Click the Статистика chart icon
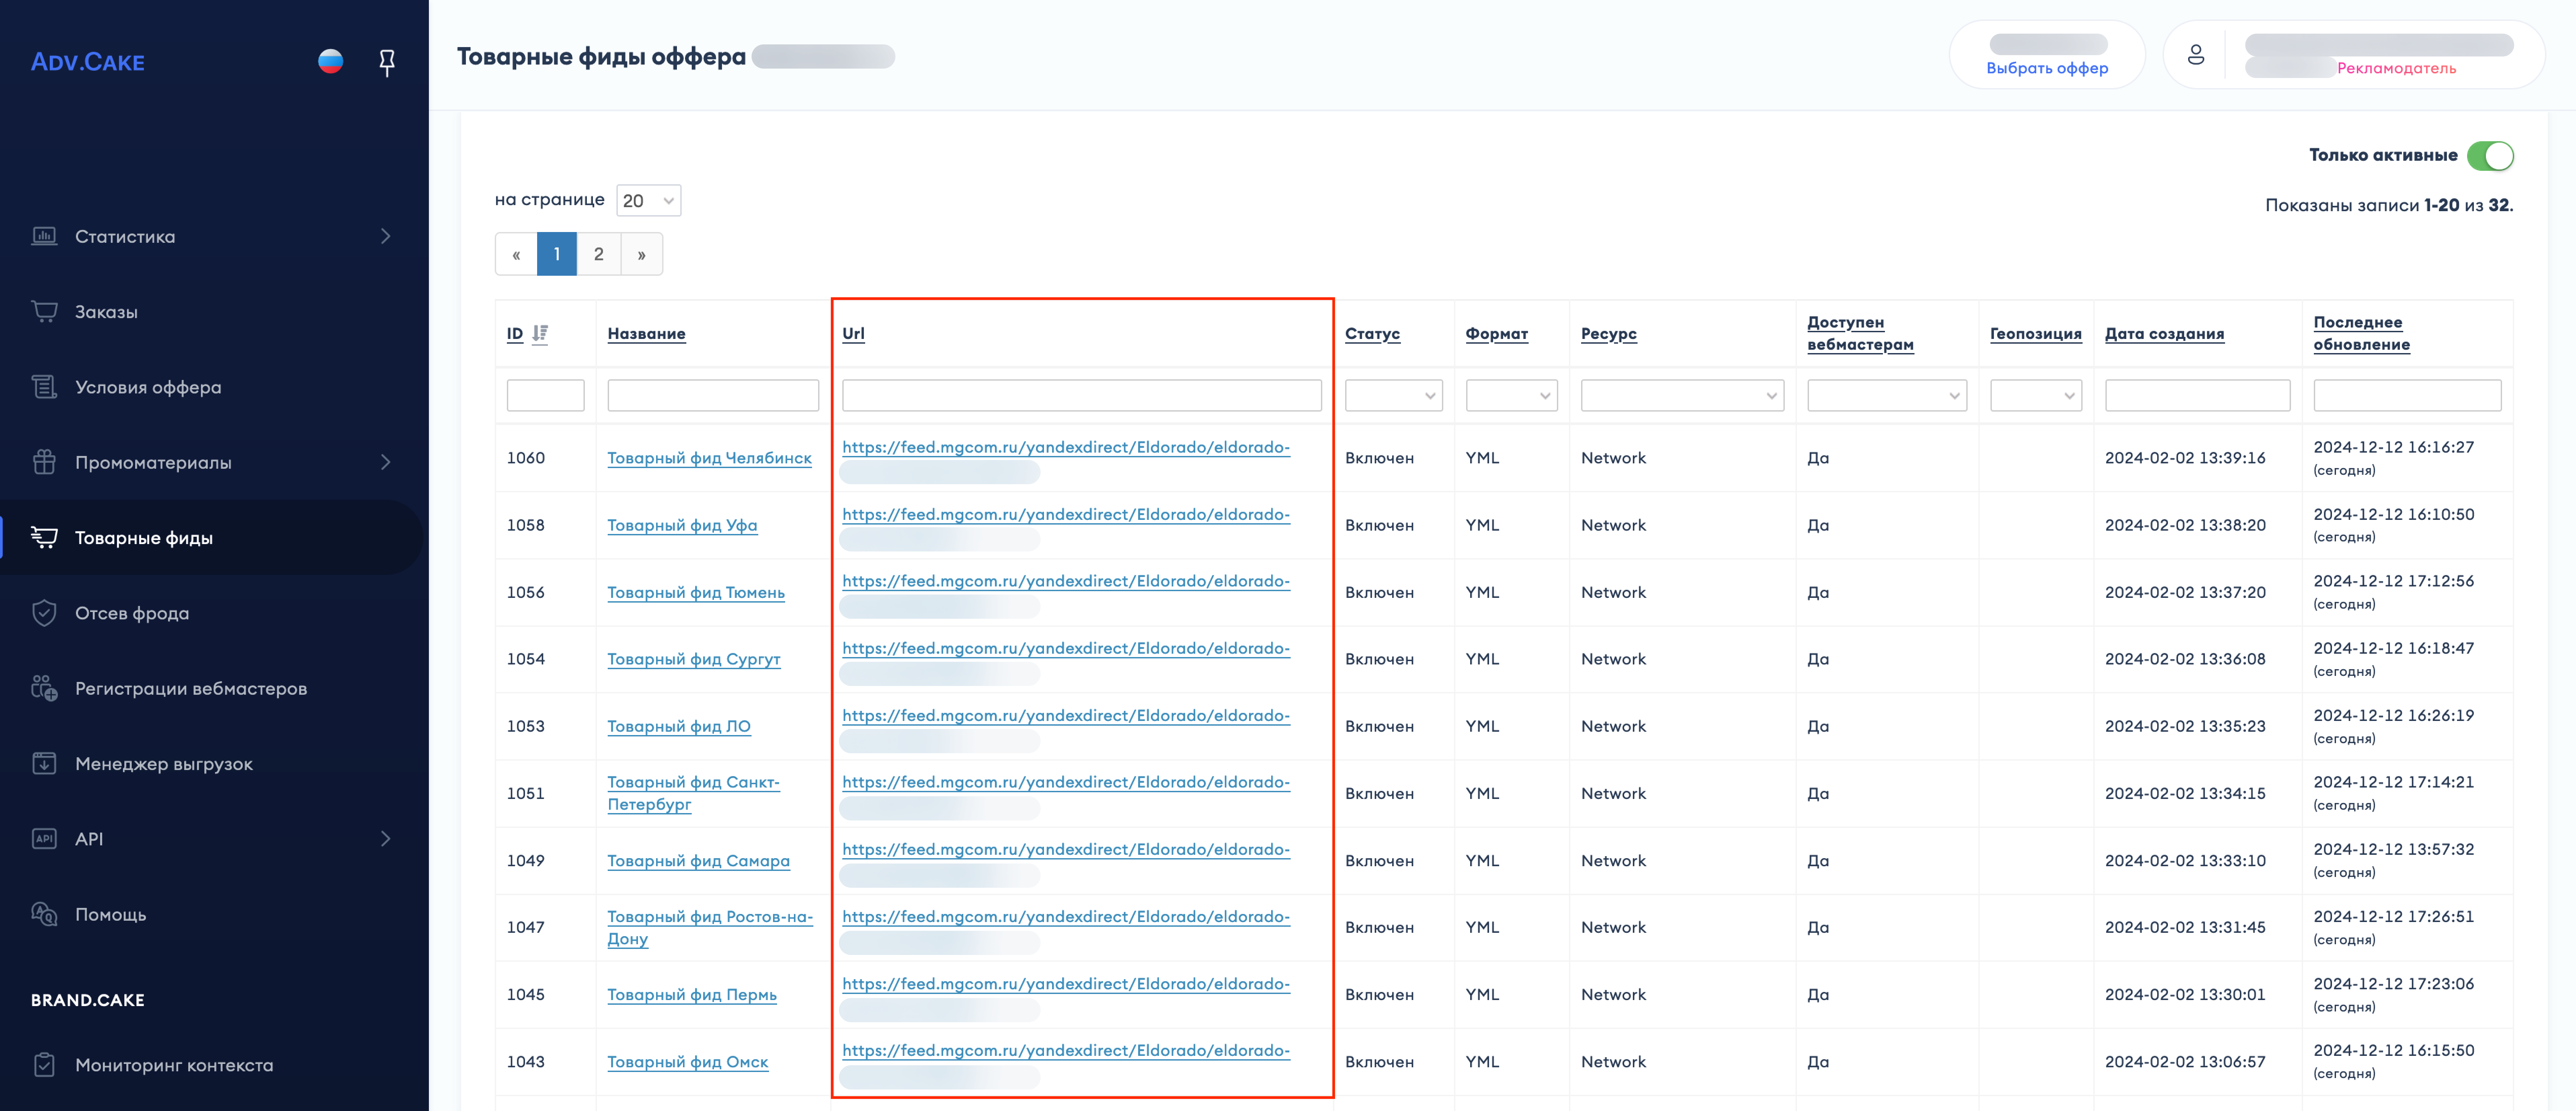The image size is (2576, 1111). click(x=44, y=236)
